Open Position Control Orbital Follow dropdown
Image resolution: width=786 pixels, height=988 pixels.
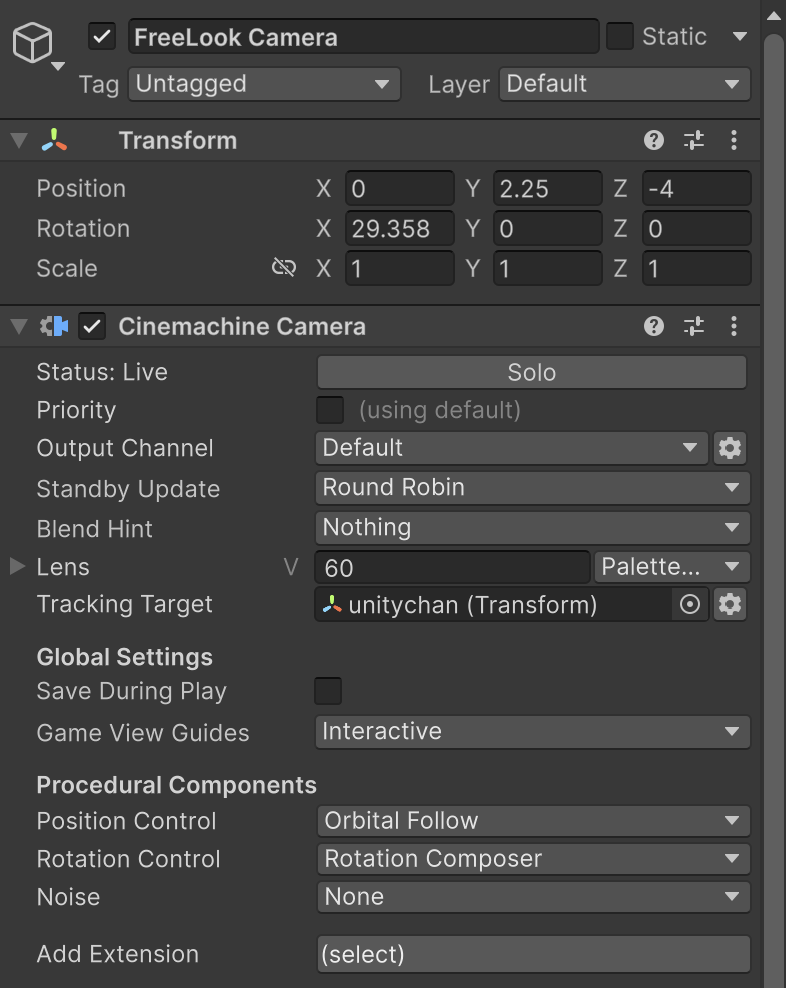[533, 821]
